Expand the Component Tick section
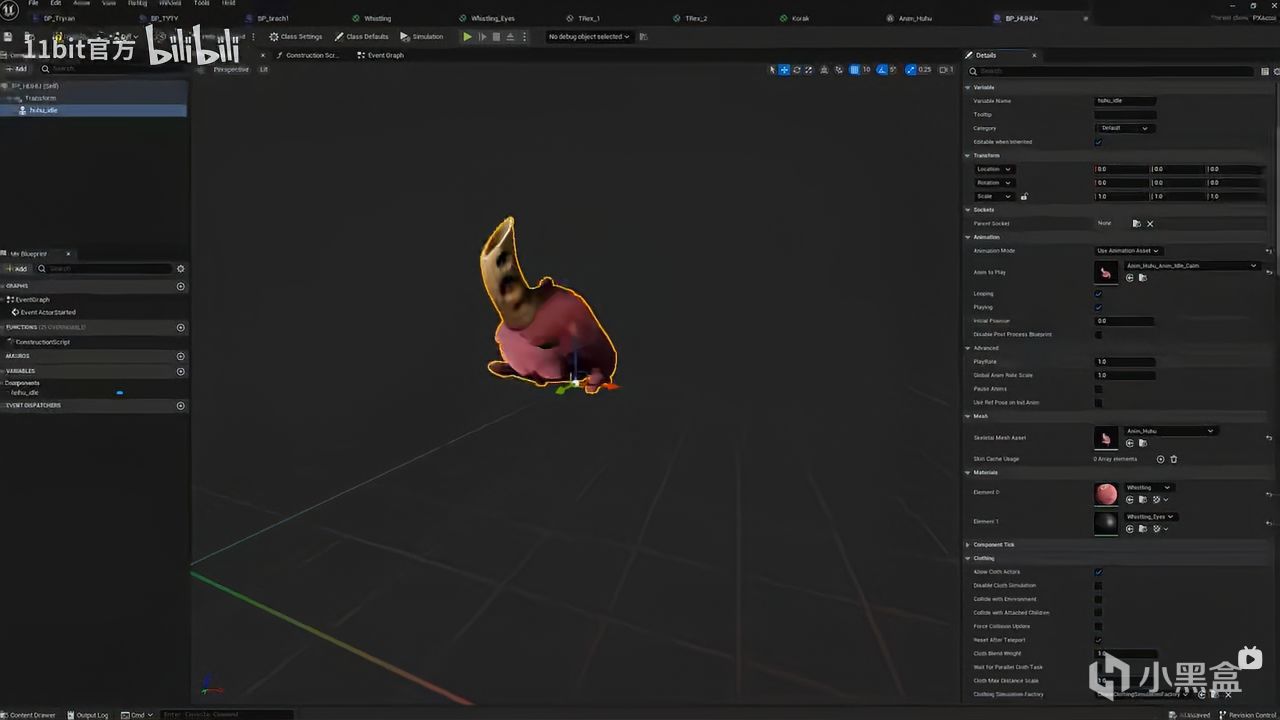The image size is (1280, 720). [x=968, y=545]
